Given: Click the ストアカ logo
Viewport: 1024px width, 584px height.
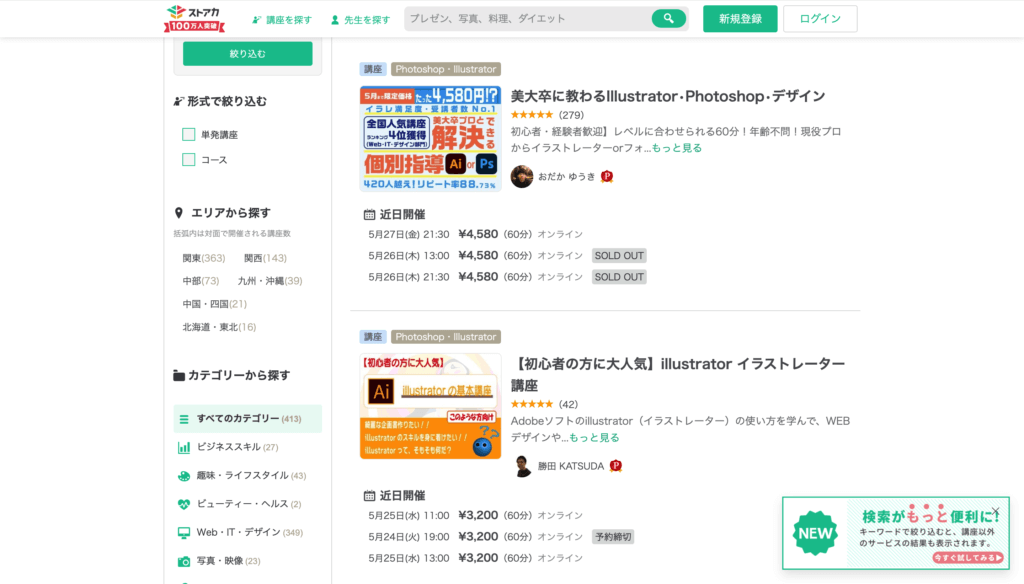Looking at the screenshot, I should (x=195, y=18).
